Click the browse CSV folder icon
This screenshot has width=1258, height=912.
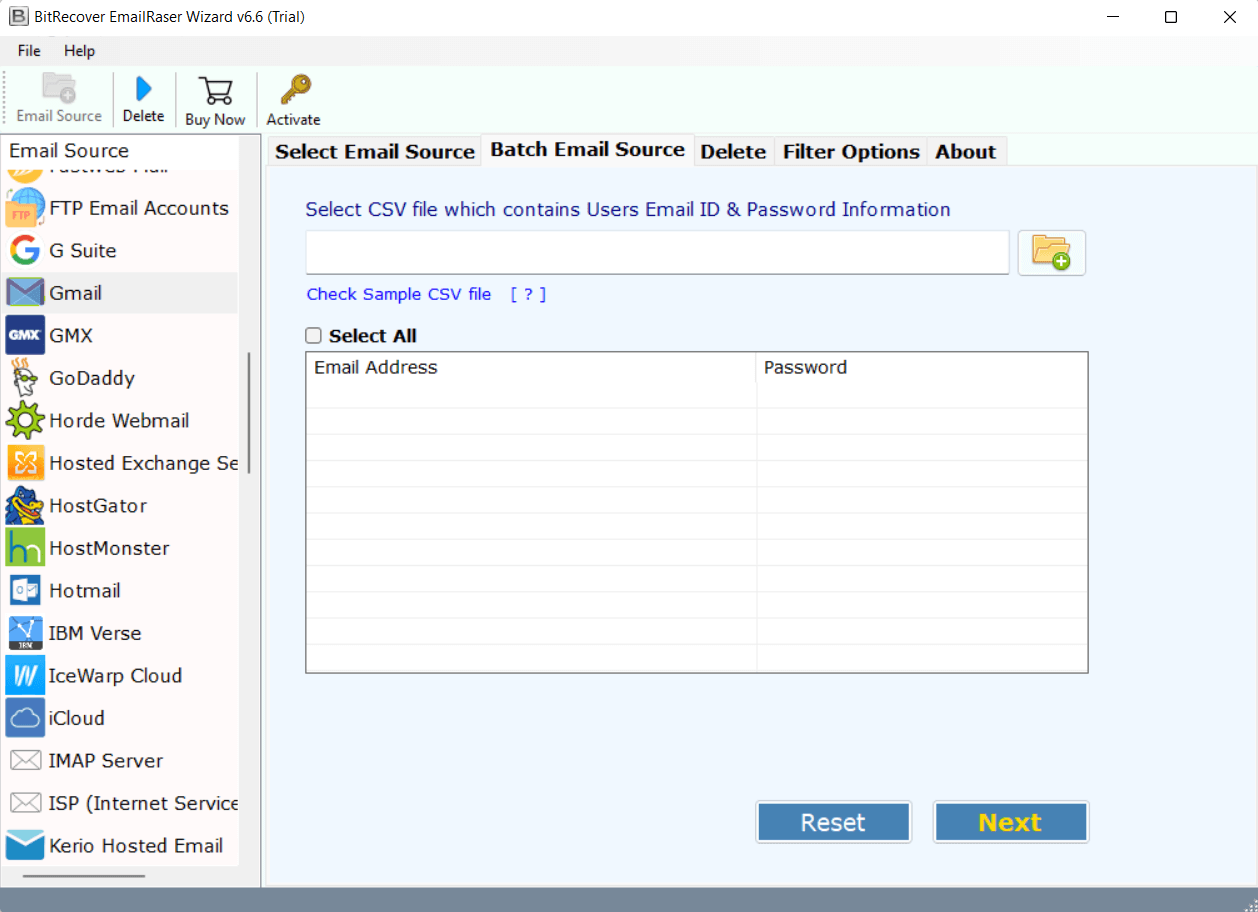[x=1051, y=252]
